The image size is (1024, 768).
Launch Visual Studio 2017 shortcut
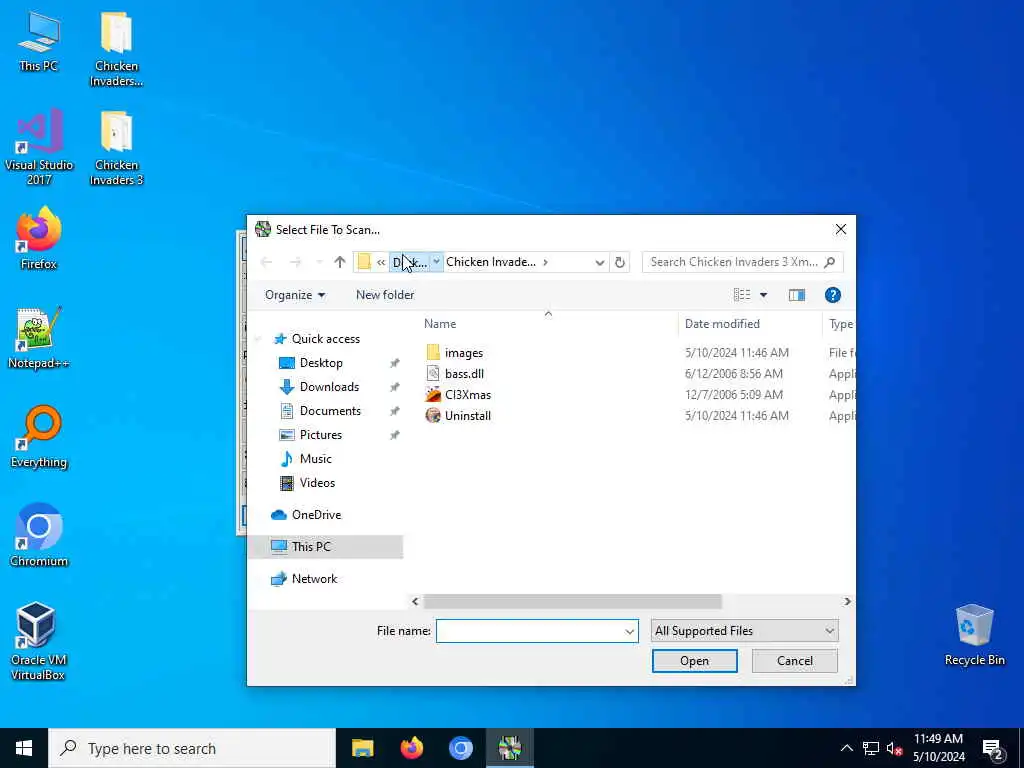click(x=39, y=148)
